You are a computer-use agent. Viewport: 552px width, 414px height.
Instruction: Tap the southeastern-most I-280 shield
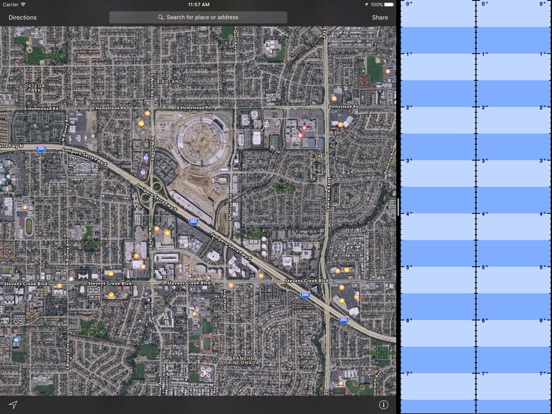coord(343,320)
